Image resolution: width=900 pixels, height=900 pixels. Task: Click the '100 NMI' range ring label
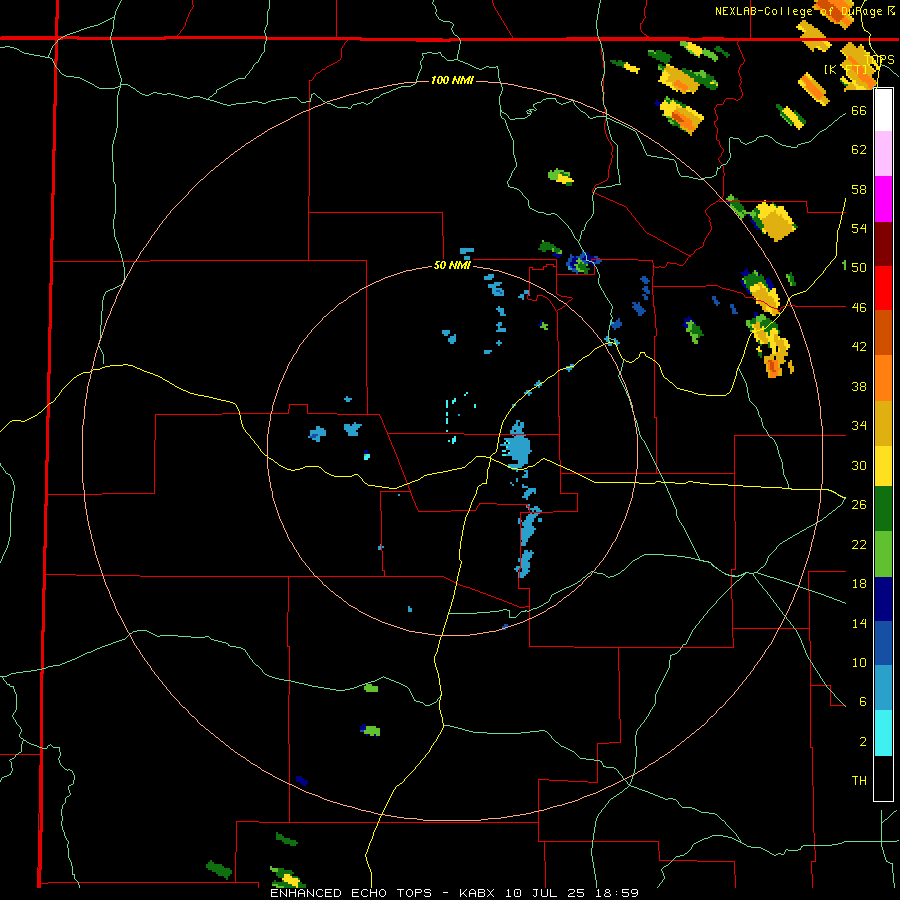tap(452, 80)
